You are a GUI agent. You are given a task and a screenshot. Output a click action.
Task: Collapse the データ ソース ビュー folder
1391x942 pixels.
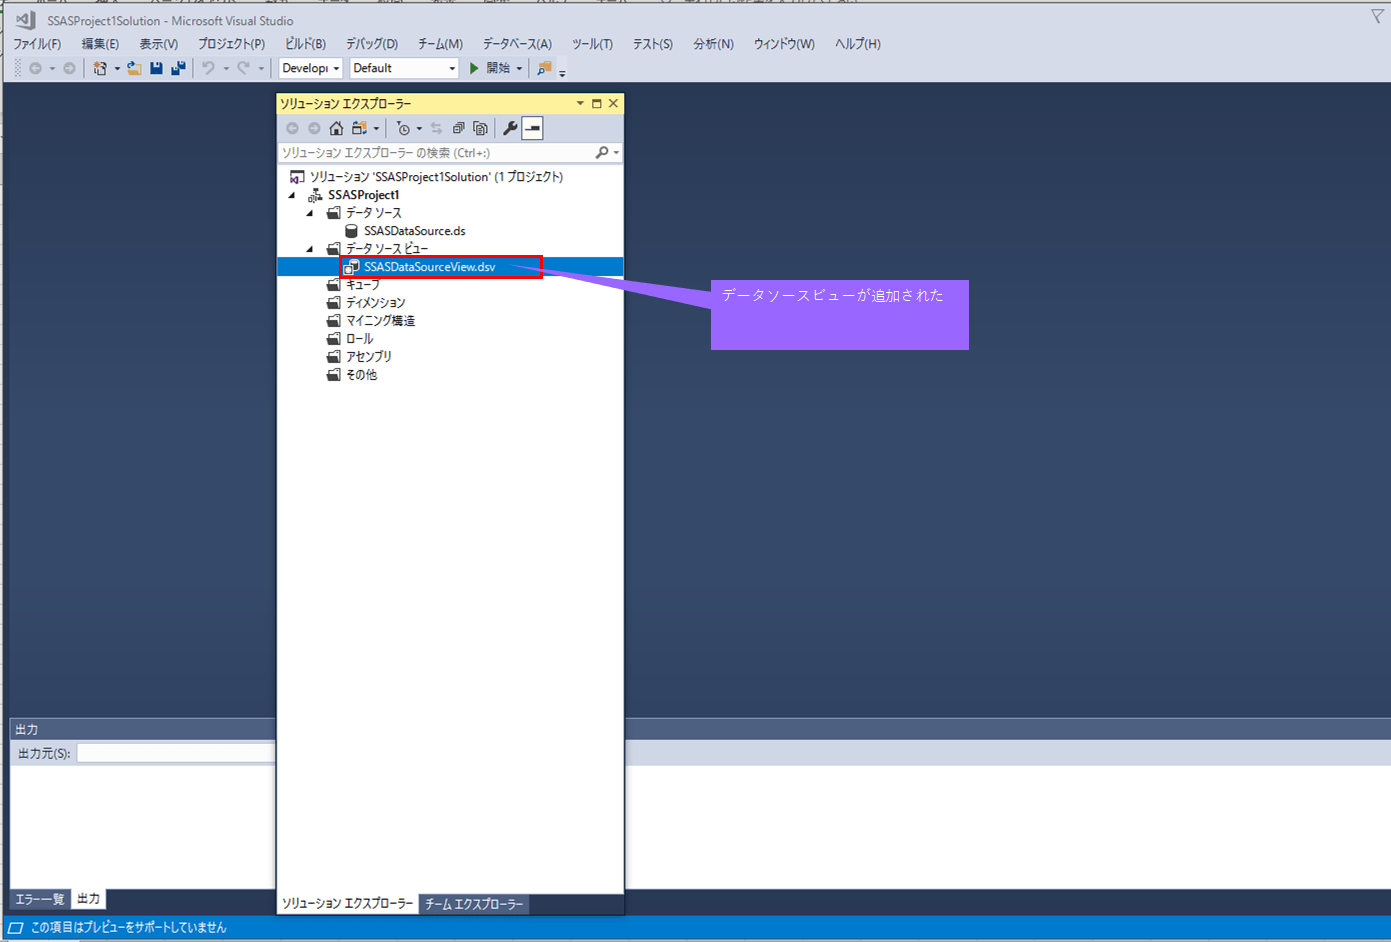pyautogui.click(x=310, y=249)
